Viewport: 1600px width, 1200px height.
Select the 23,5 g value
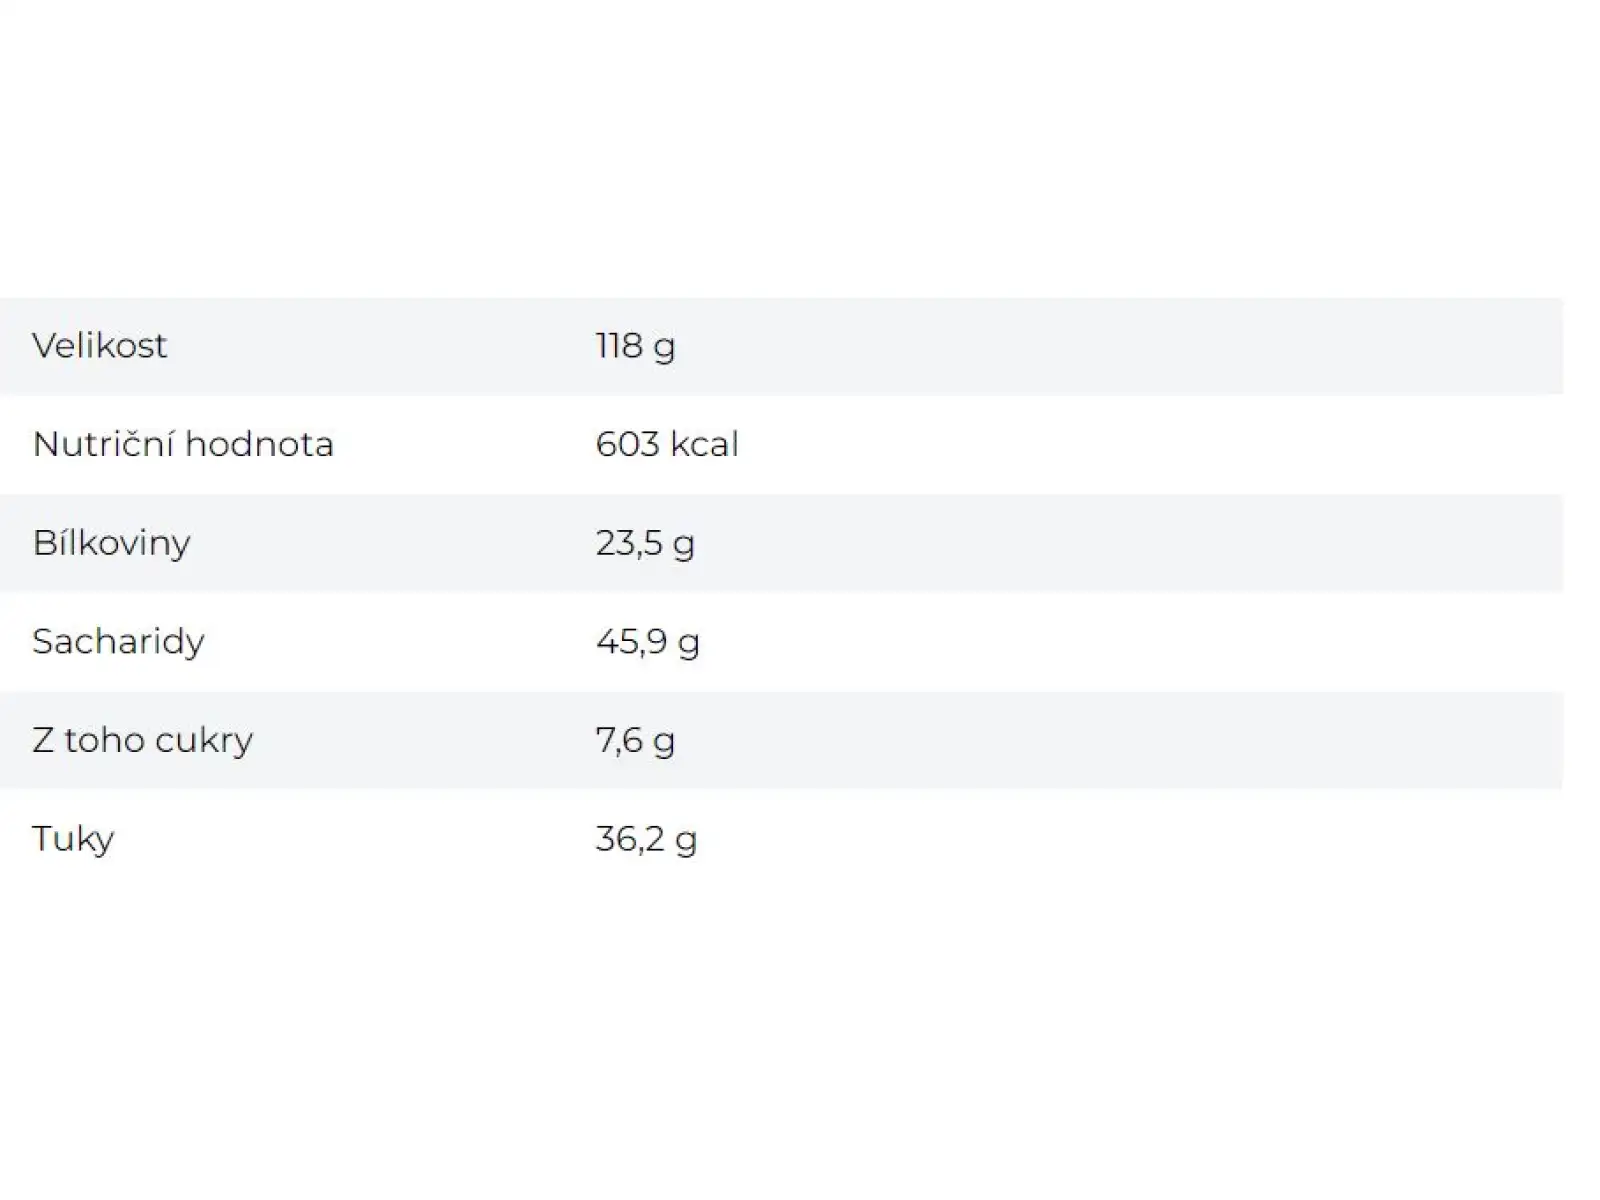(x=645, y=545)
